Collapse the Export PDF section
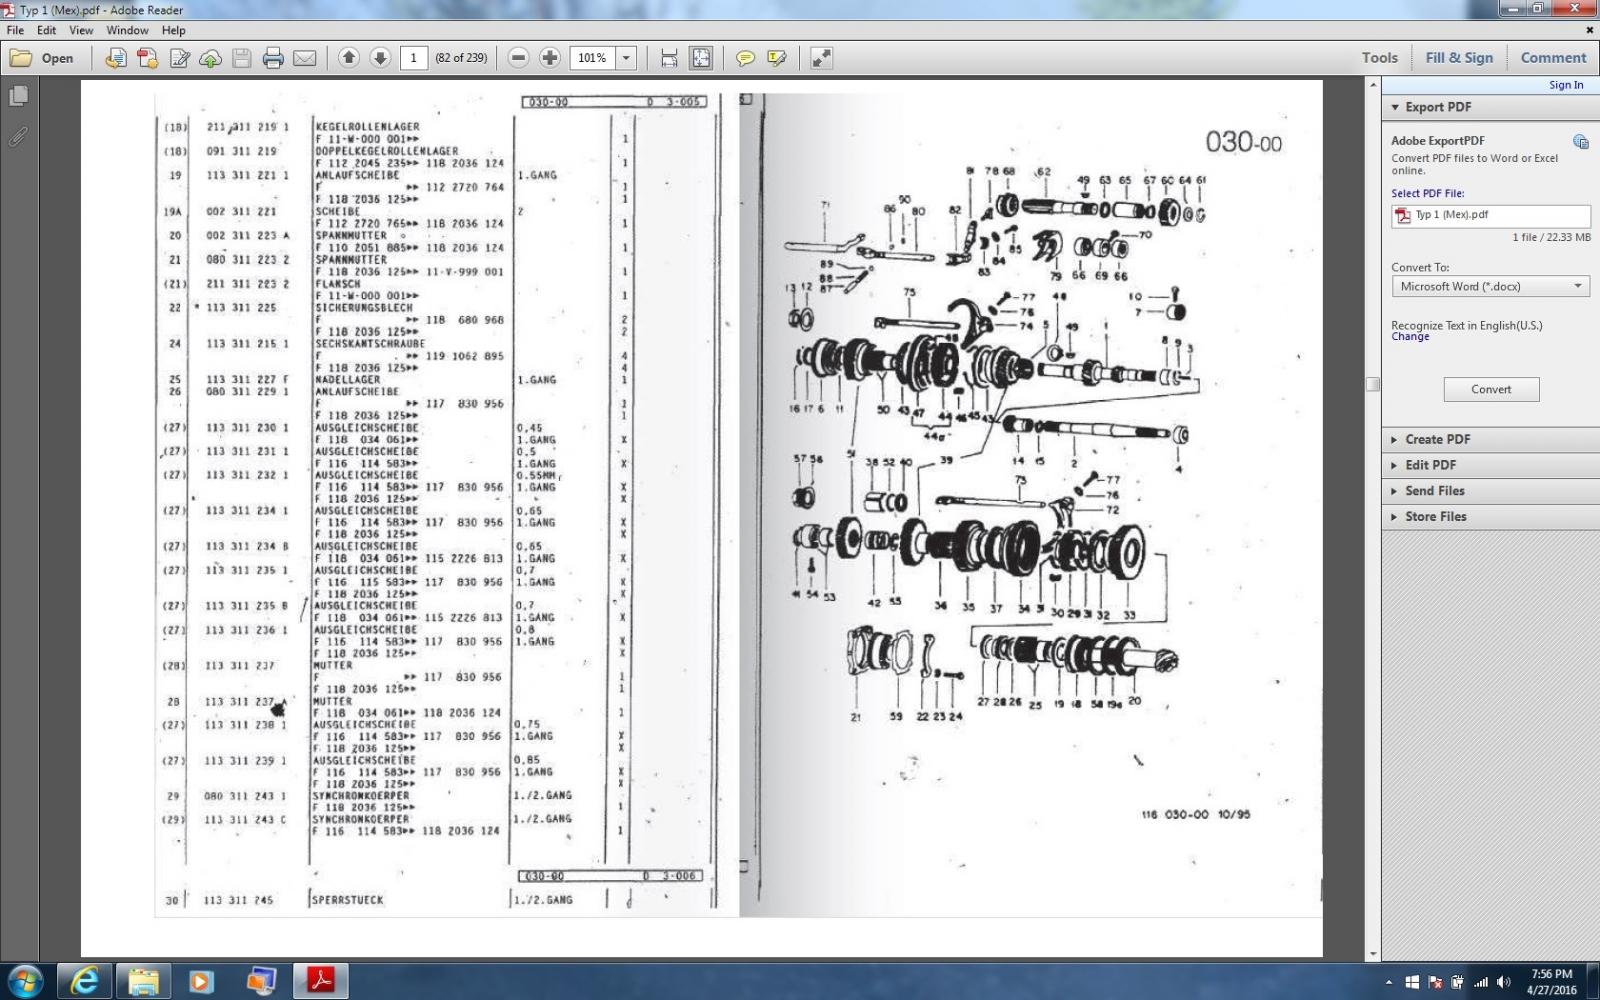Image resolution: width=1600 pixels, height=1000 pixels. point(1395,107)
